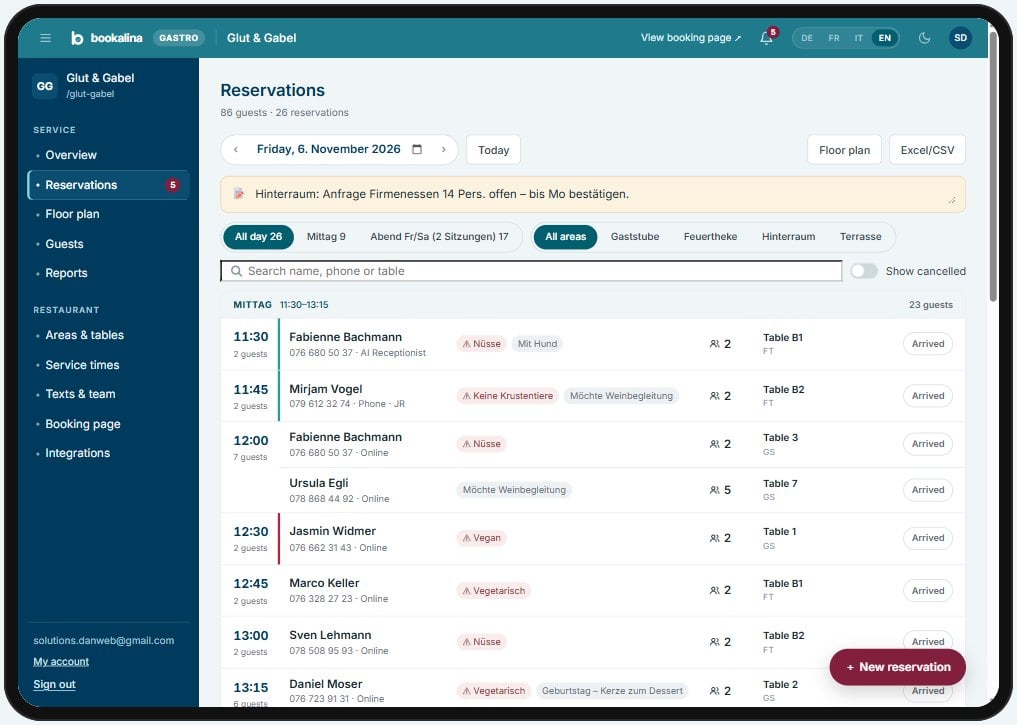Open Arrived status for Table 3
1017x725 pixels.
pyautogui.click(x=927, y=444)
